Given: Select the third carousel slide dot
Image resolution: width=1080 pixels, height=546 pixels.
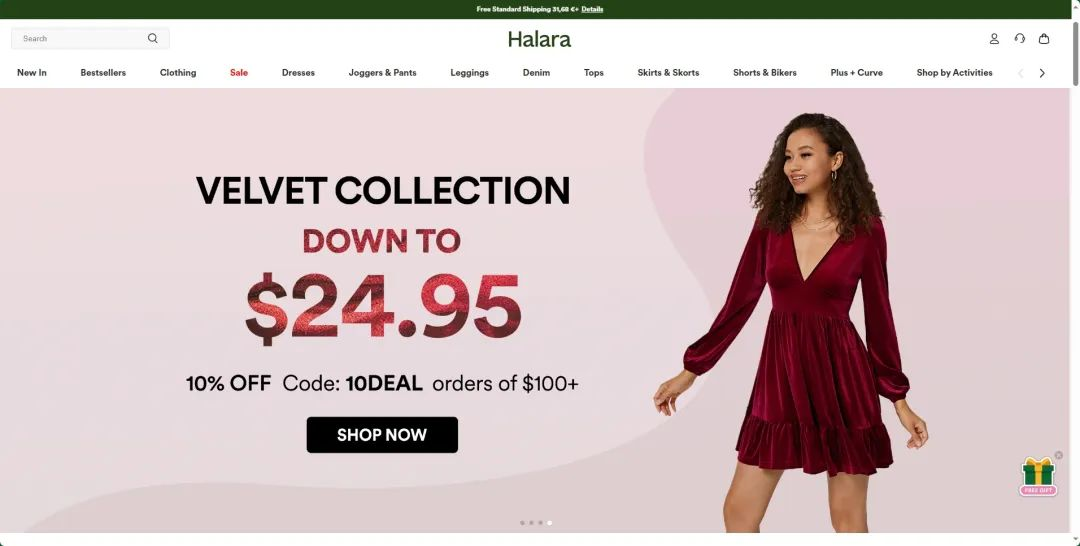Looking at the screenshot, I should 540,523.
